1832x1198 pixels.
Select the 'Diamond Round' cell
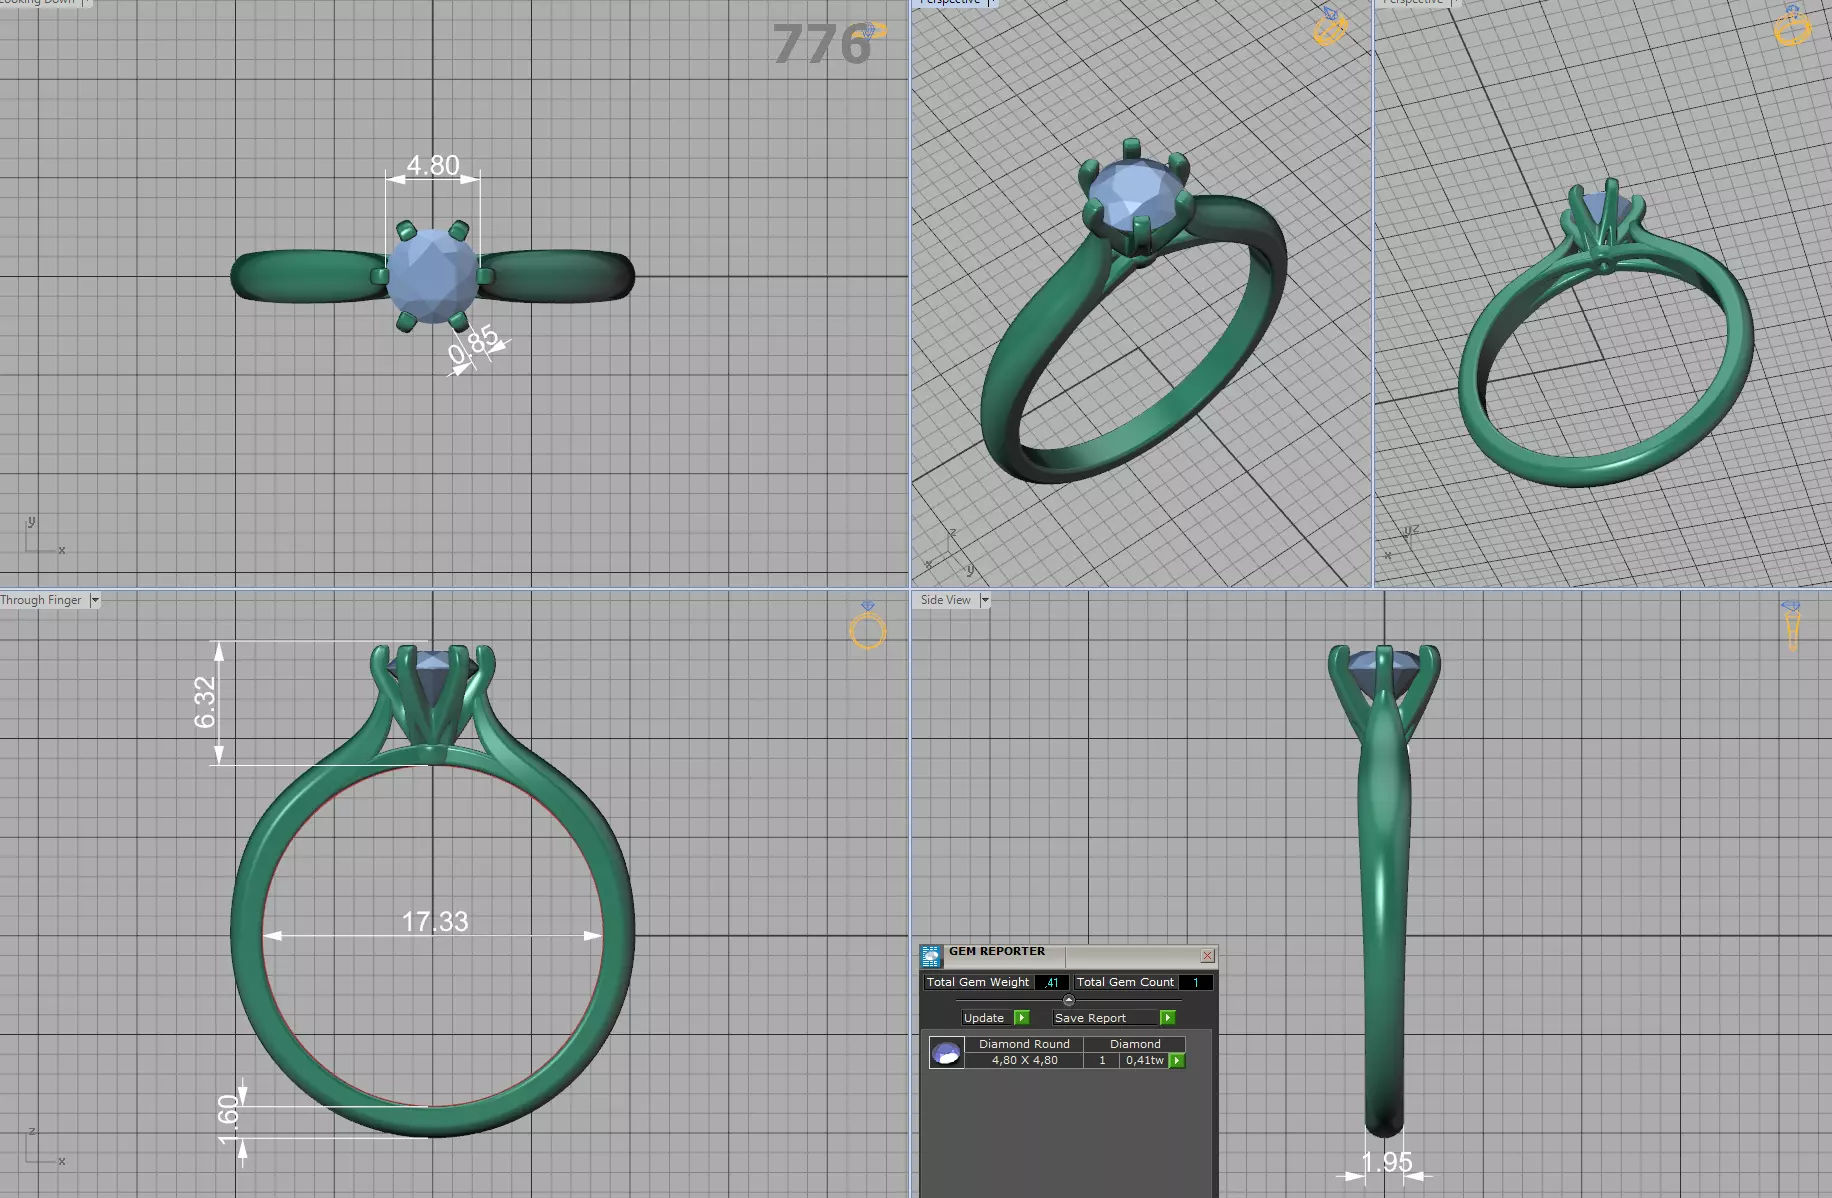[x=1024, y=1044]
